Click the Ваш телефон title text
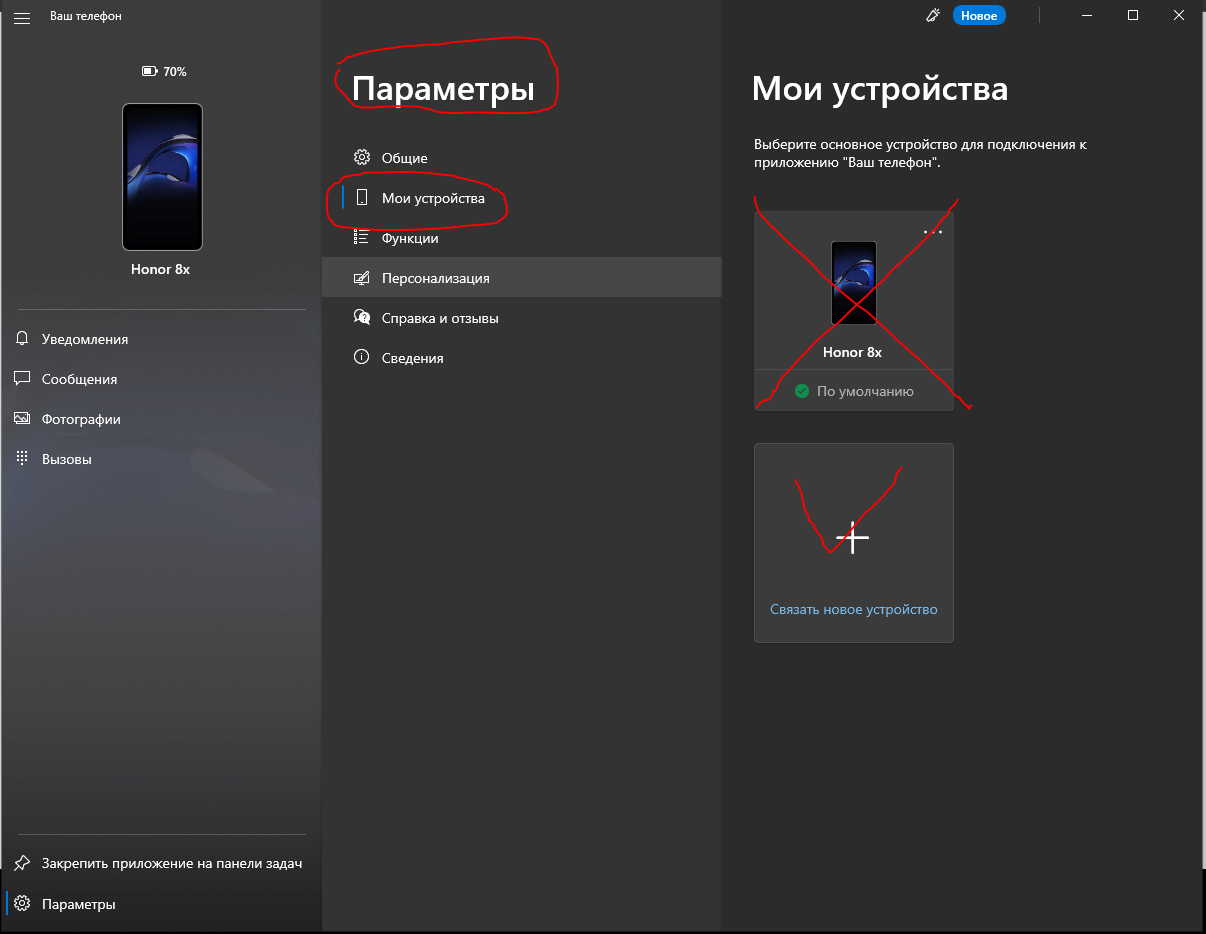1206x934 pixels. pyautogui.click(x=86, y=17)
